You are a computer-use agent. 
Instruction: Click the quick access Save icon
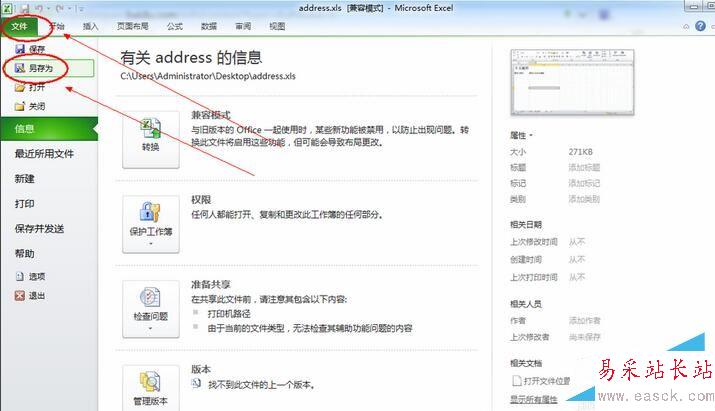[25, 9]
